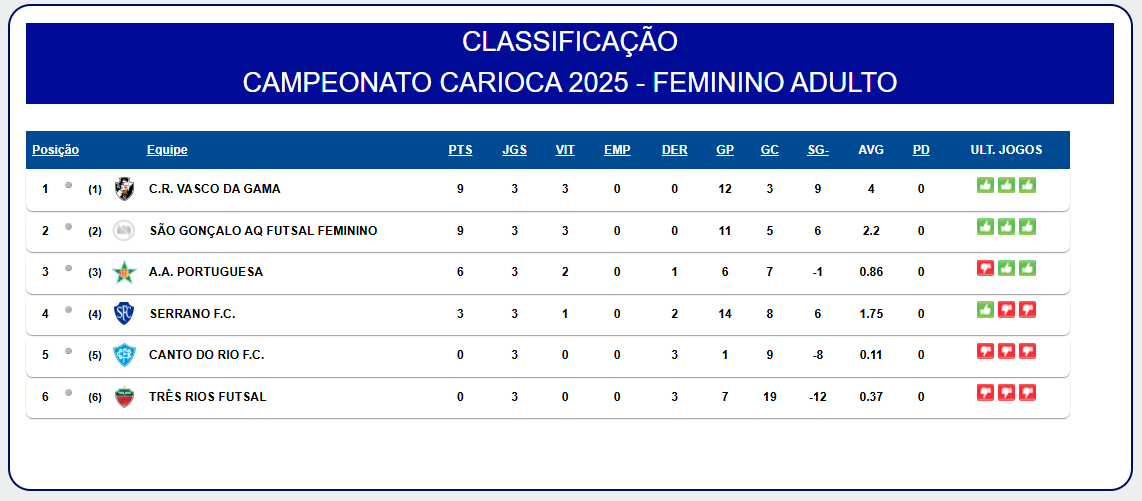Select the Serrano F.C. team name
Screen dimensions: 1142x501
tap(192, 314)
